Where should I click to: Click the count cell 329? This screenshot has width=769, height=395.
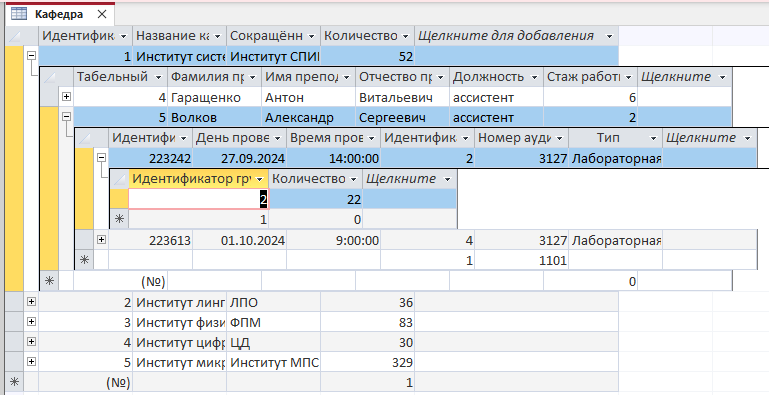367,362
